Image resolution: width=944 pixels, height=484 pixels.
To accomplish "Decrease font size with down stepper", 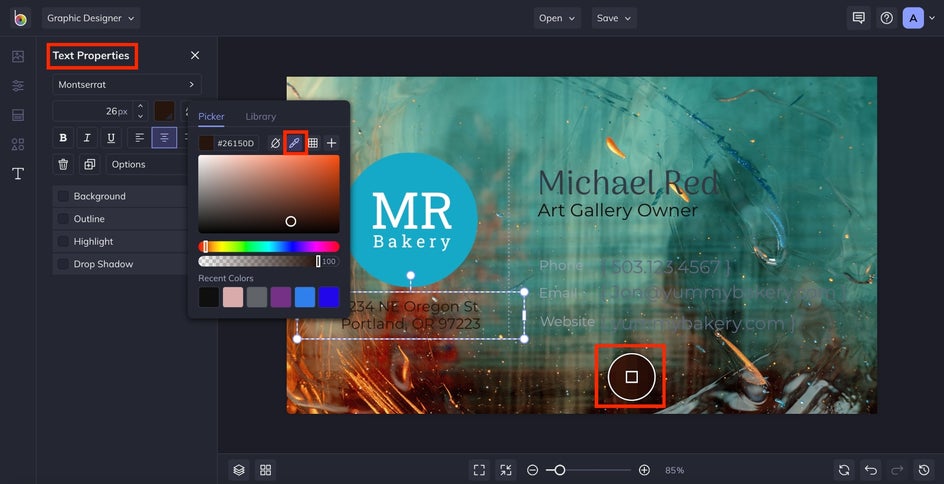I will pos(140,116).
